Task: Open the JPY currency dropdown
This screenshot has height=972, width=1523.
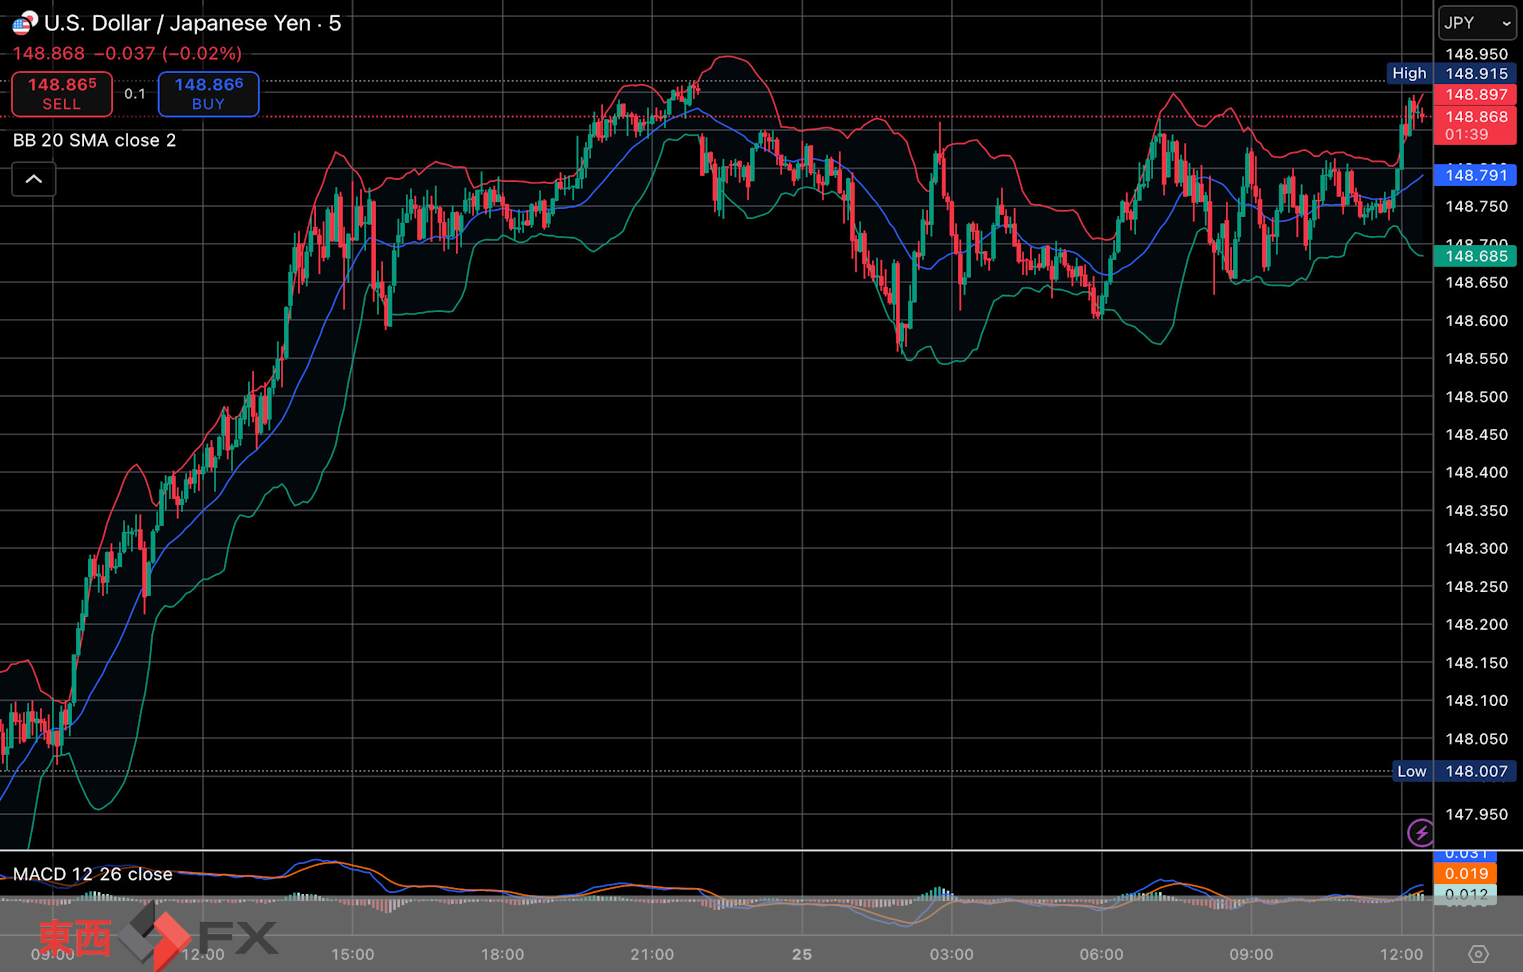Action: tap(1477, 23)
